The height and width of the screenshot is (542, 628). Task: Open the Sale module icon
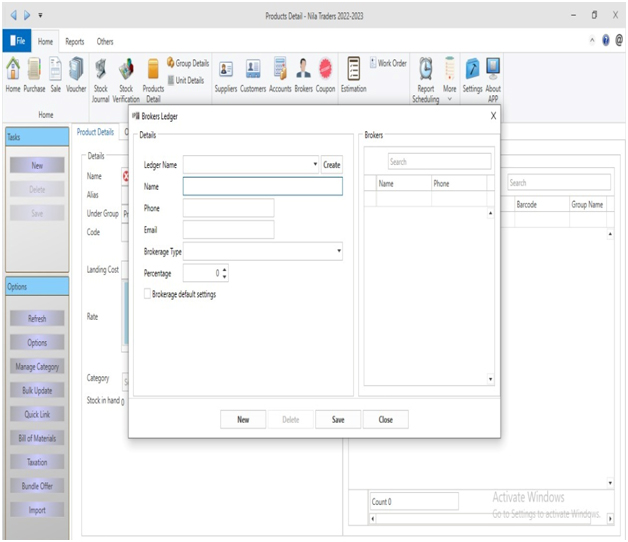(x=55, y=75)
